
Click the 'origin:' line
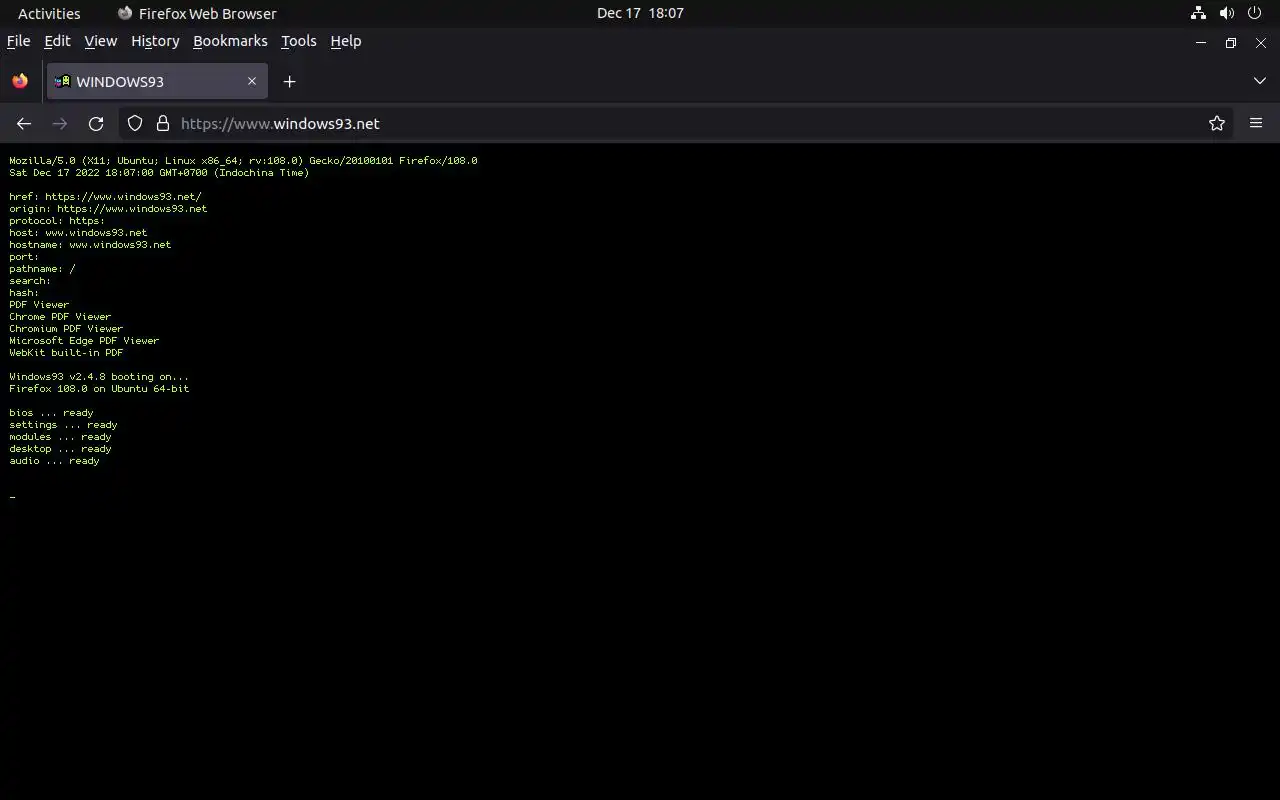click(108, 209)
